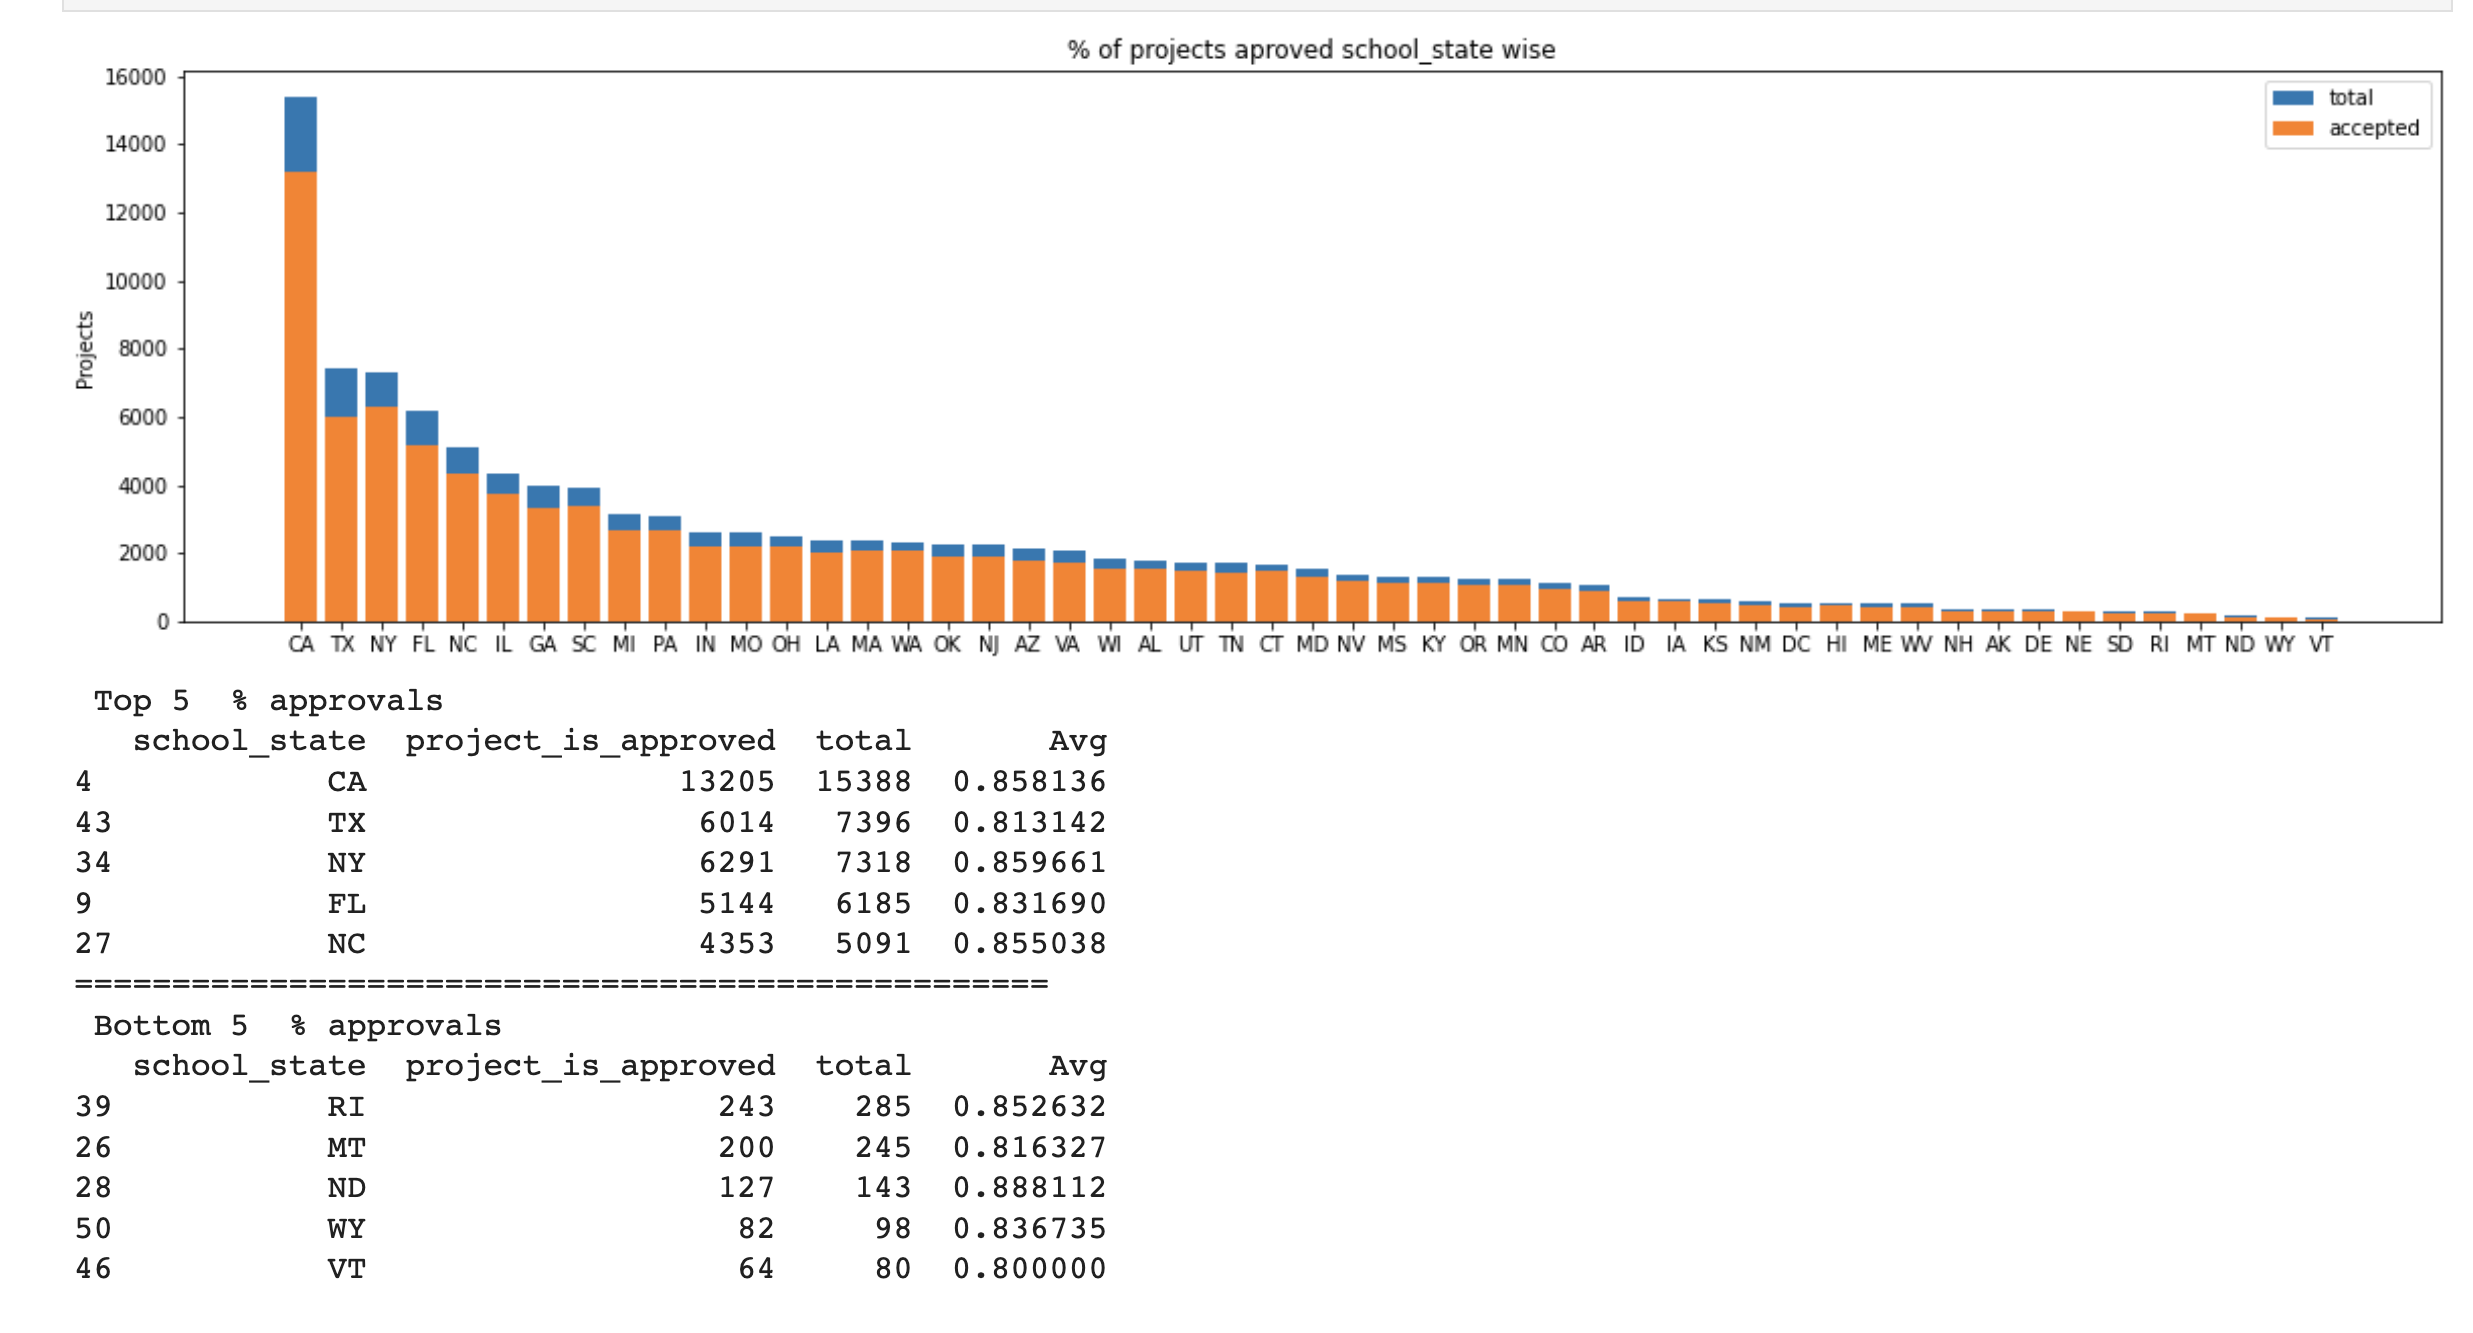Click the GA x-axis label
Image resolution: width=2473 pixels, height=1333 pixels.
[543, 645]
